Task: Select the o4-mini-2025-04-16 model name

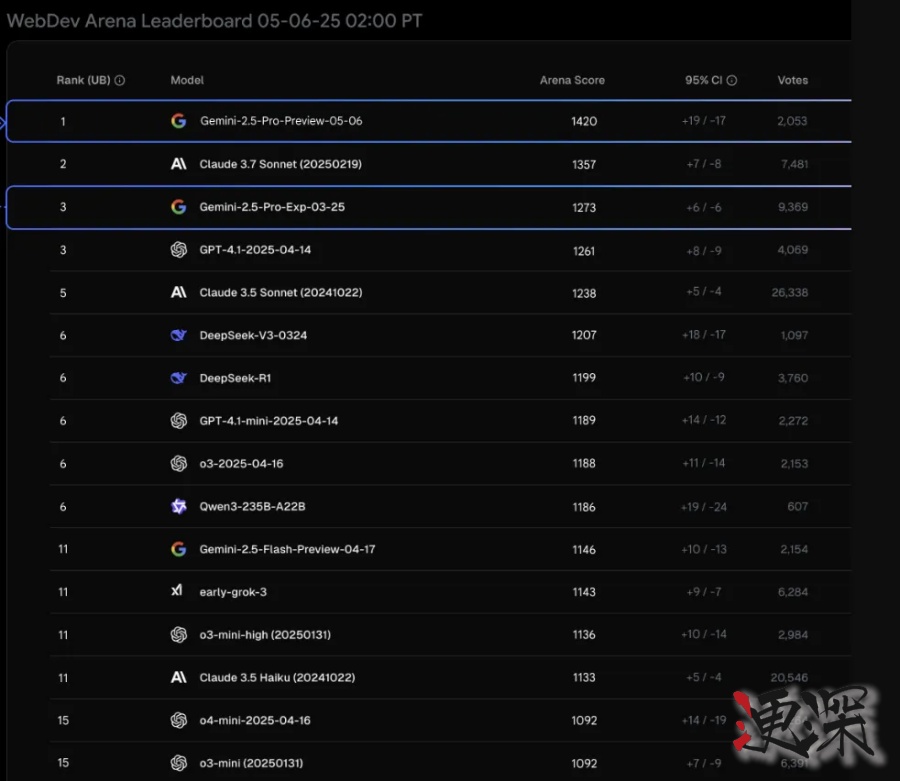Action: pyautogui.click(x=255, y=720)
